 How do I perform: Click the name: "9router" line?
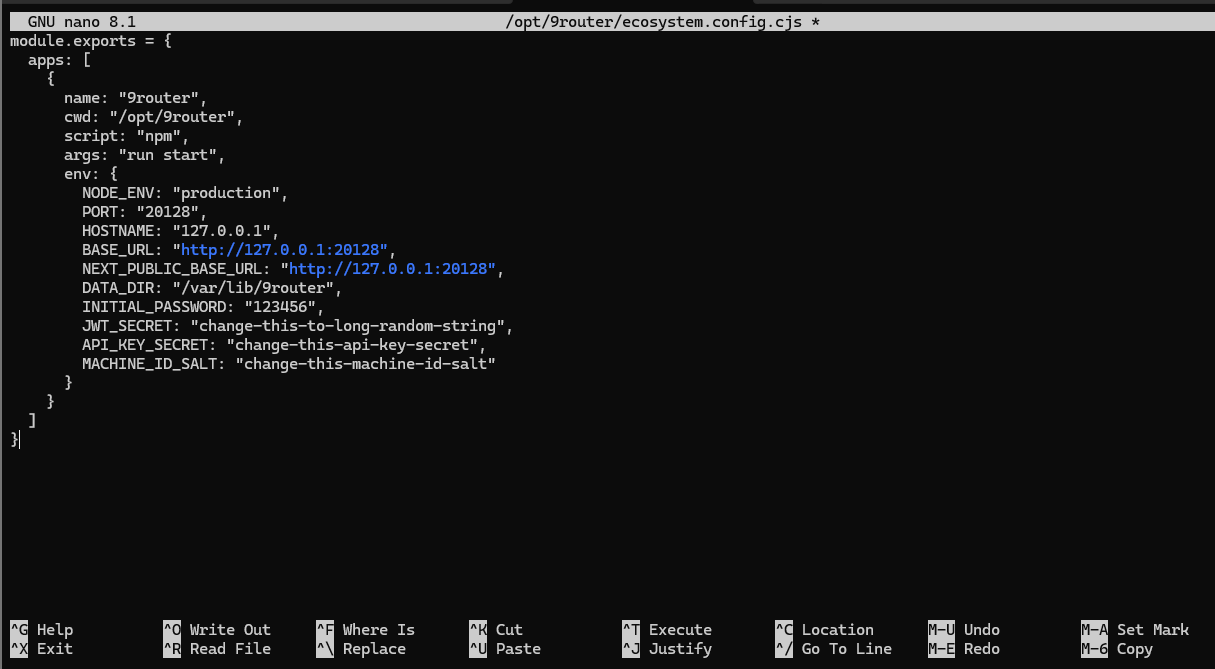(x=136, y=98)
